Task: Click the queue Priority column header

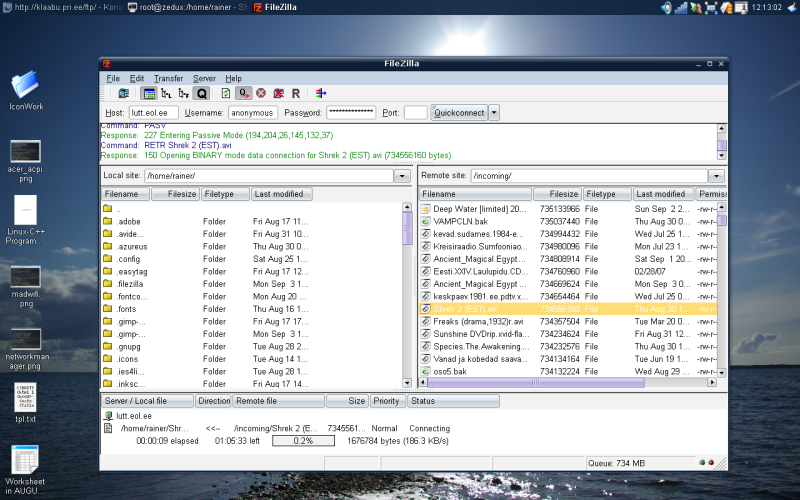Action: pyautogui.click(x=388, y=401)
